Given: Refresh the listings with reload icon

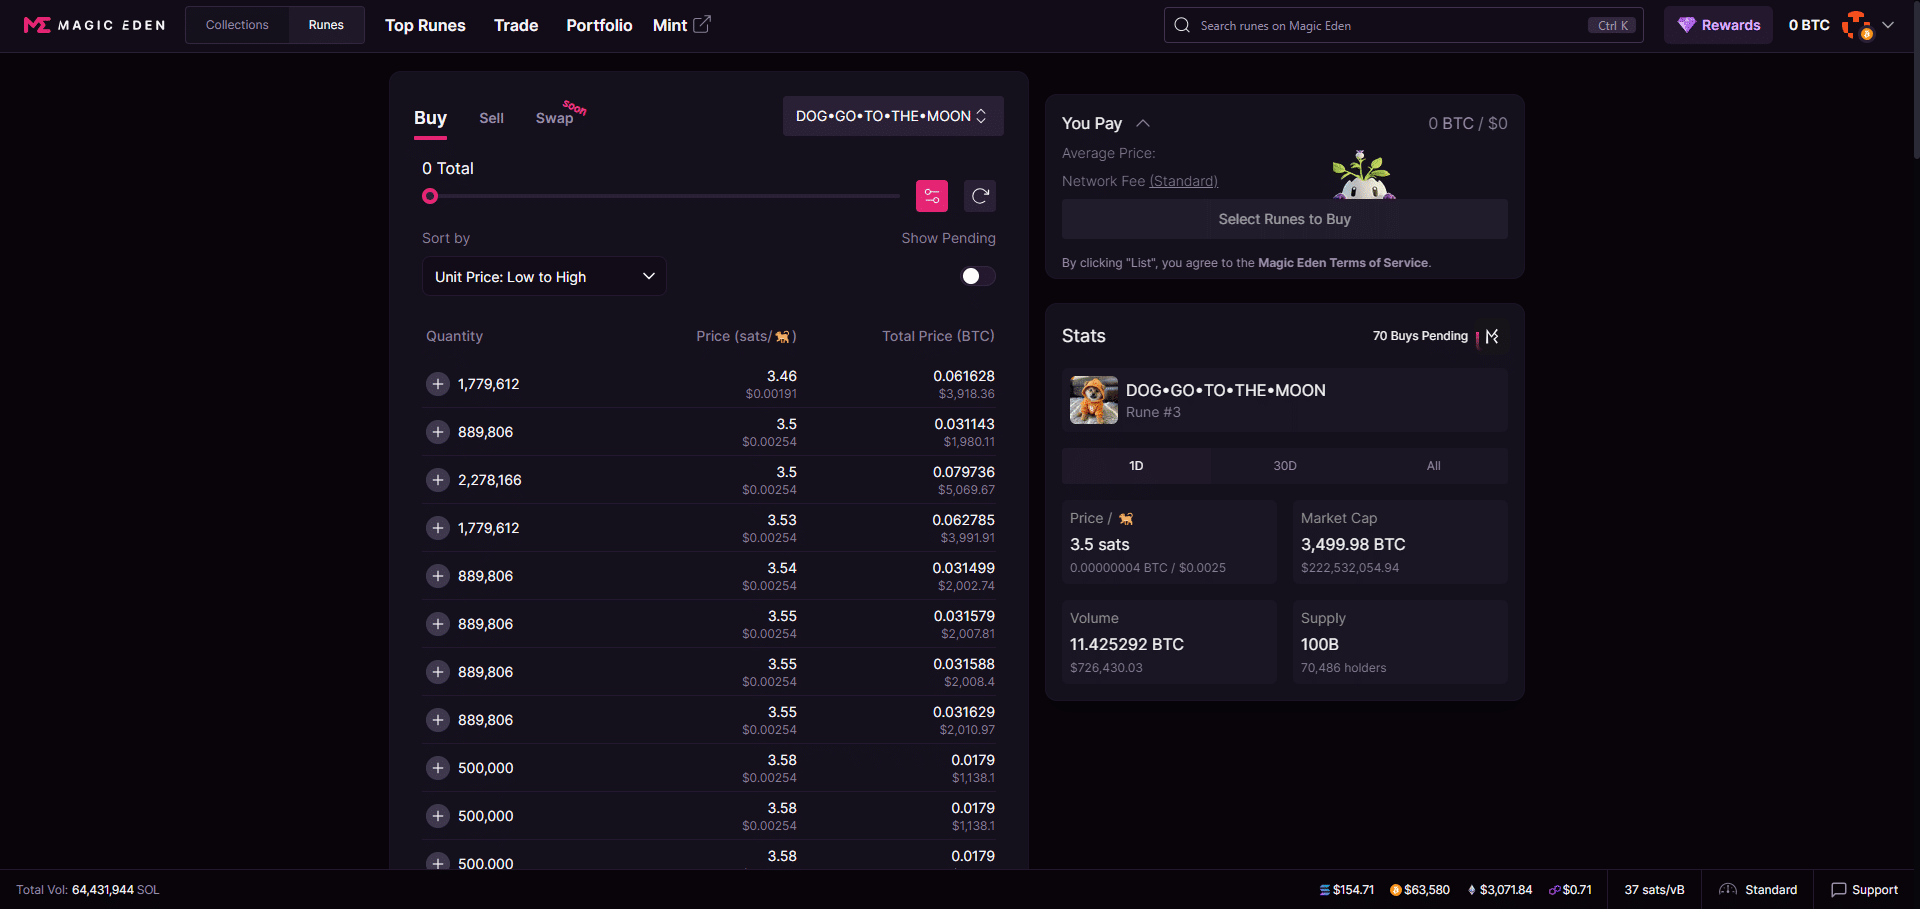Looking at the screenshot, I should click(x=980, y=196).
